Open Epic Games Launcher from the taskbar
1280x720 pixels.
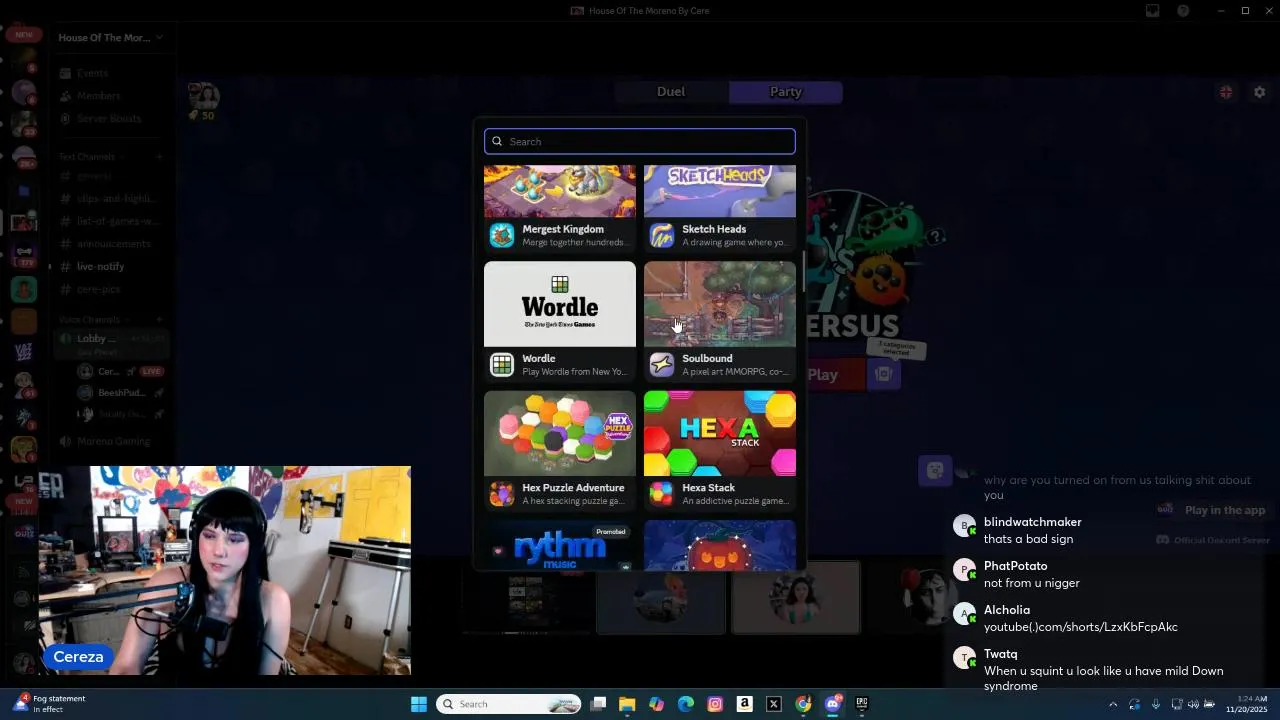click(x=861, y=704)
